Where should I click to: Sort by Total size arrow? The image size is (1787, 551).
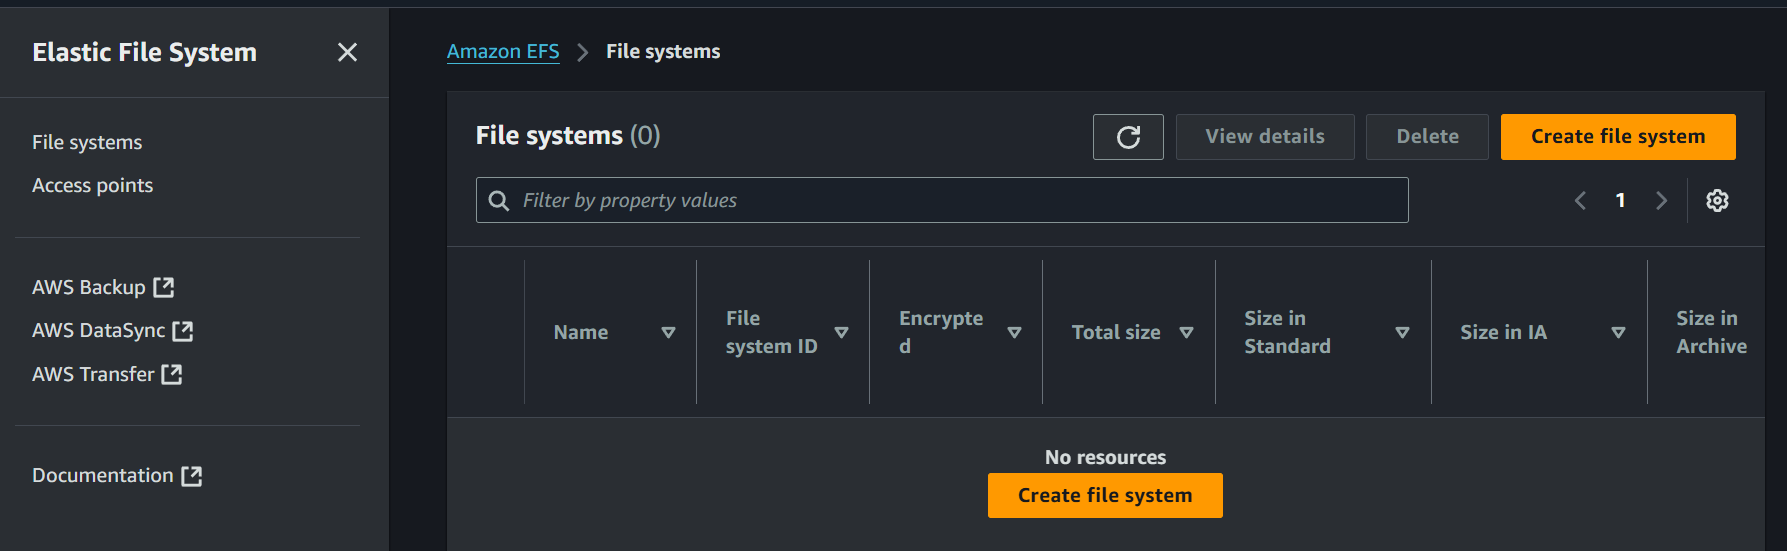pos(1186,332)
